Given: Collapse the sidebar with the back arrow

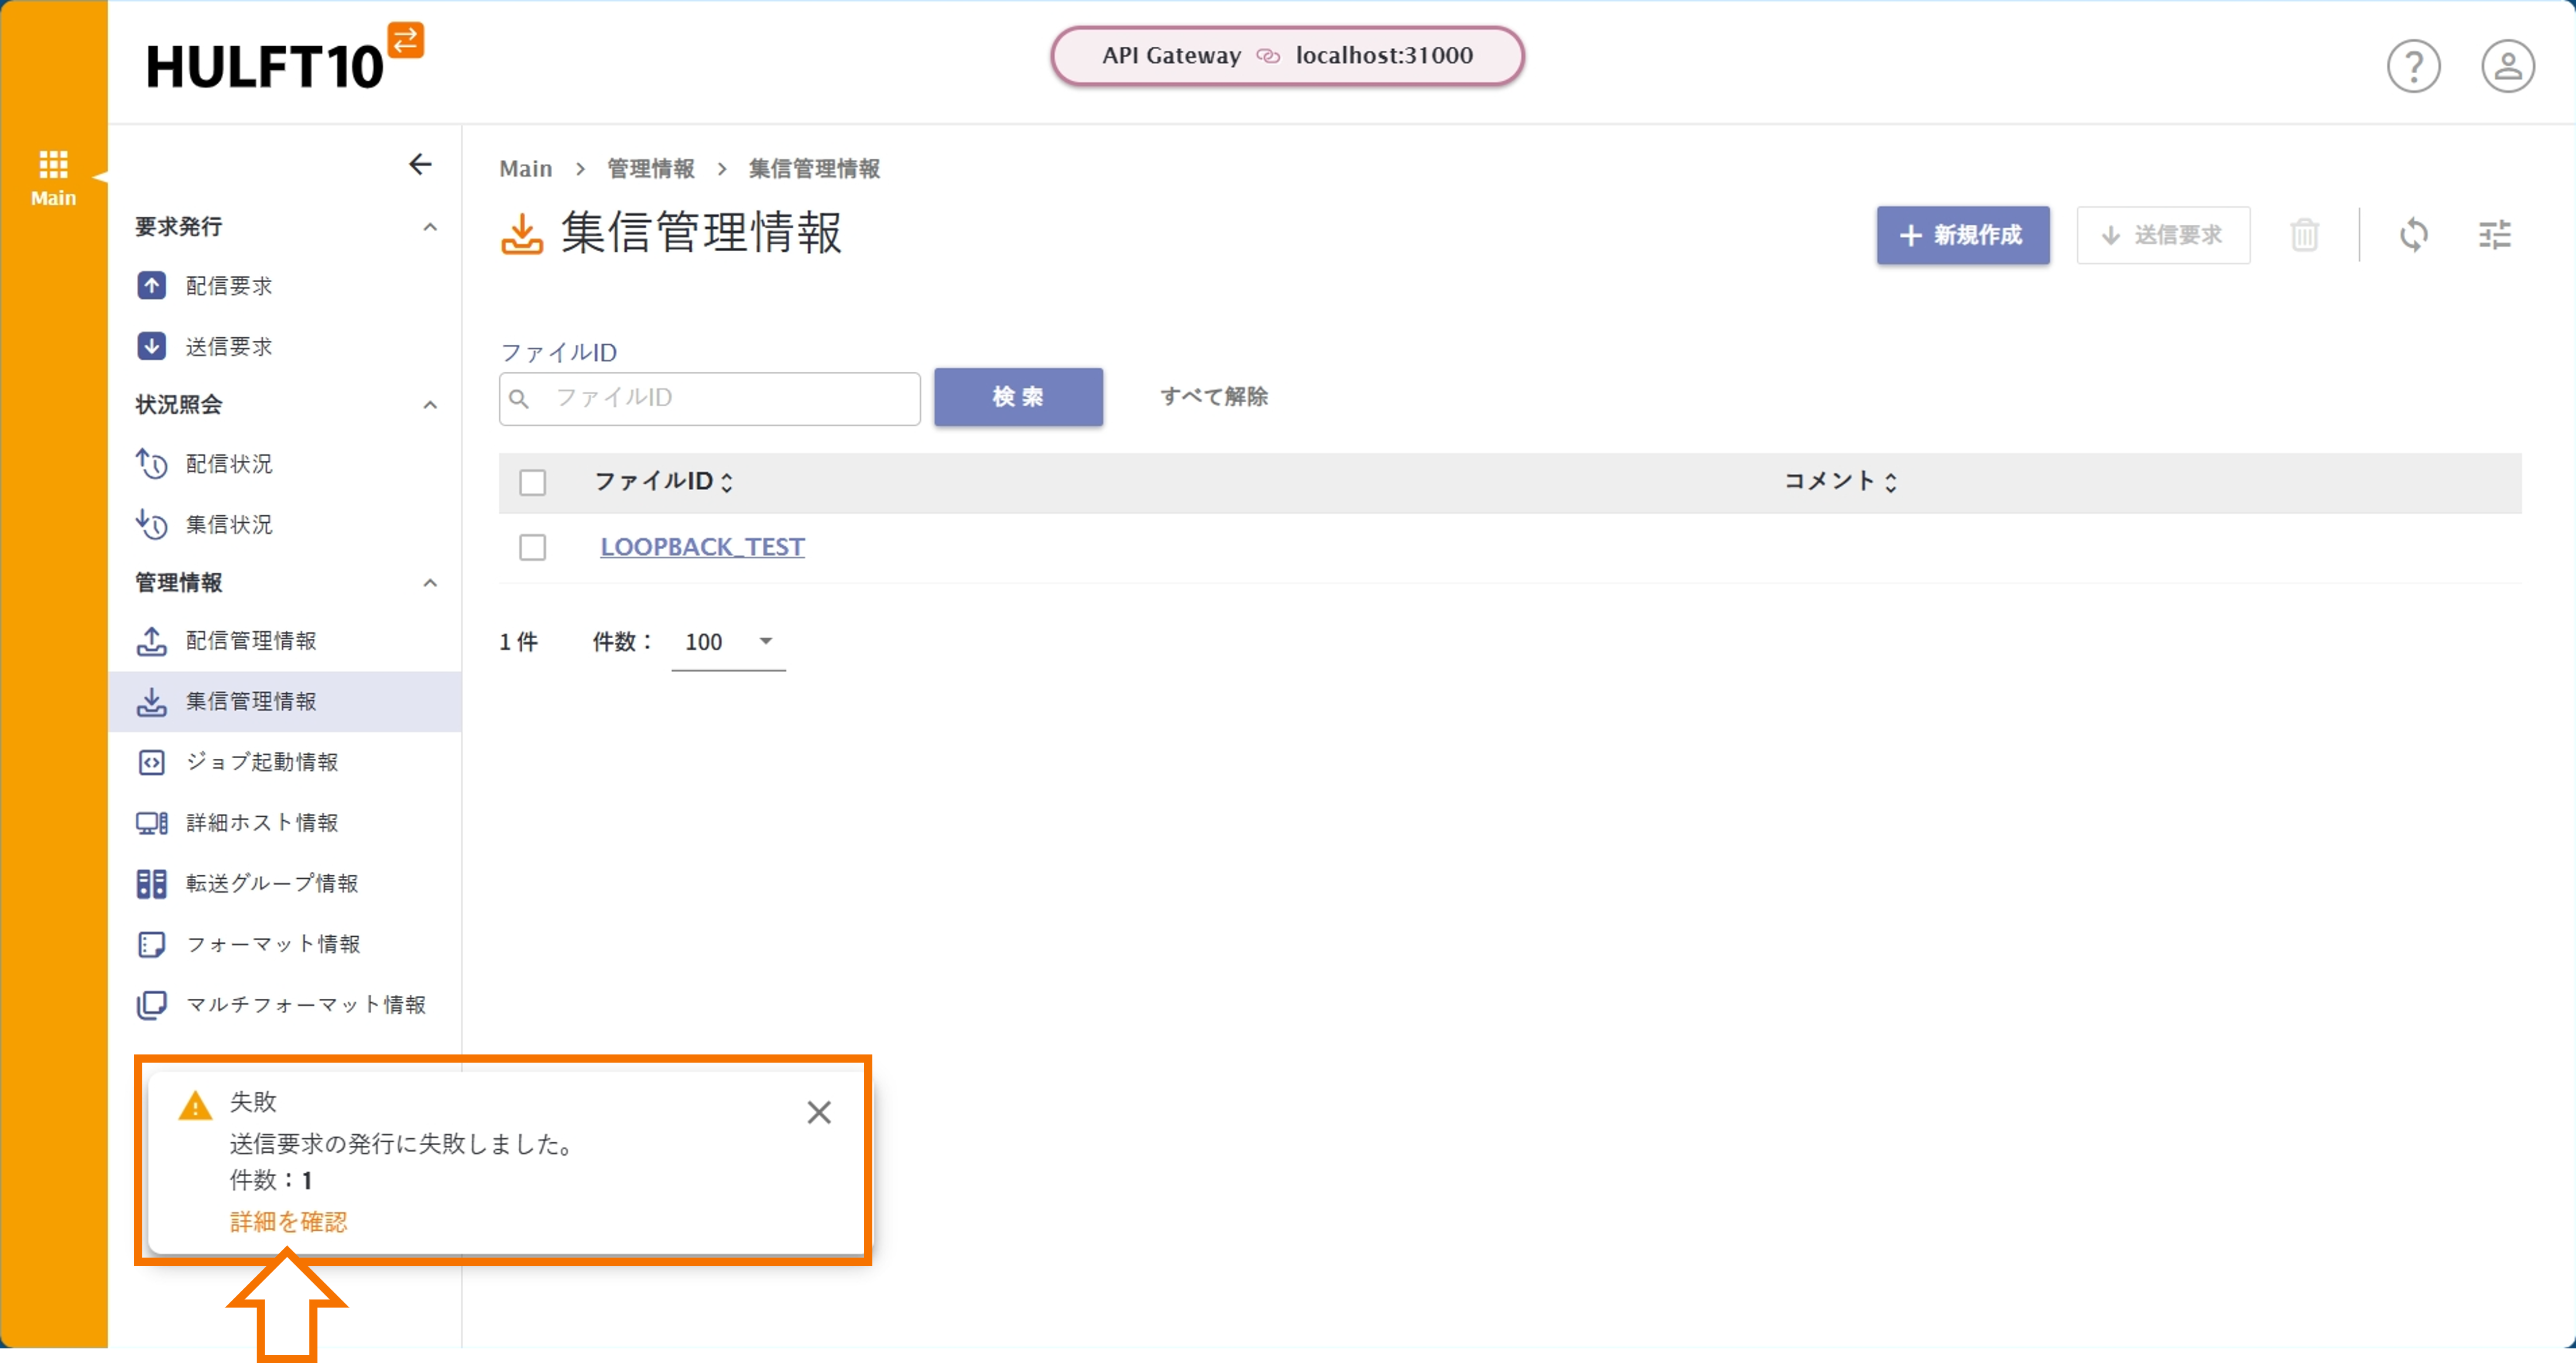Looking at the screenshot, I should (x=420, y=164).
